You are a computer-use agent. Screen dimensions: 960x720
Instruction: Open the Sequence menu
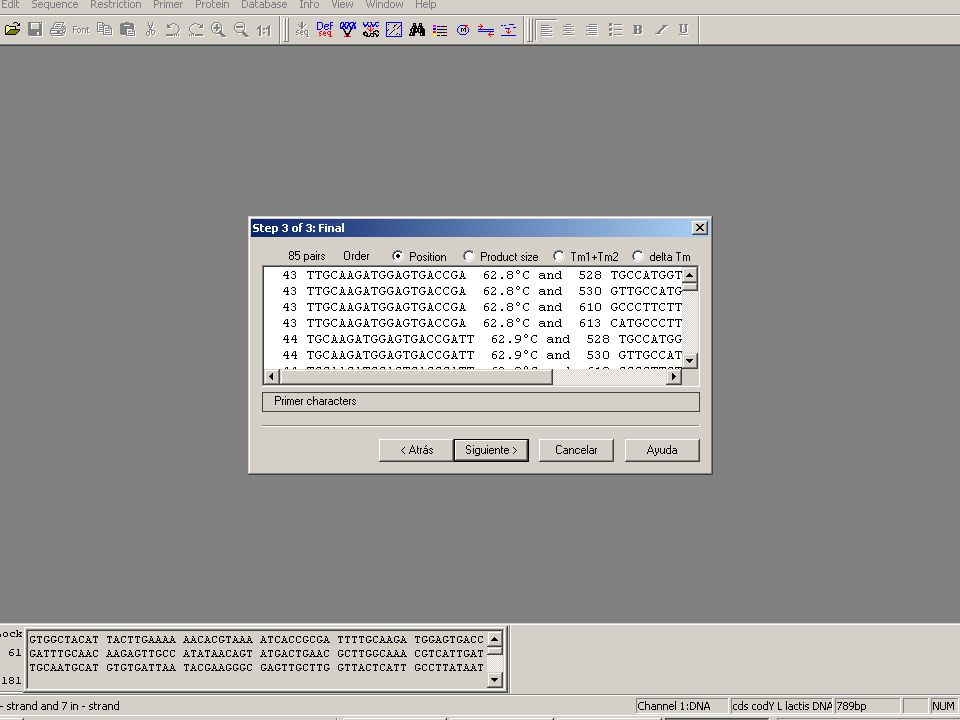click(x=54, y=5)
